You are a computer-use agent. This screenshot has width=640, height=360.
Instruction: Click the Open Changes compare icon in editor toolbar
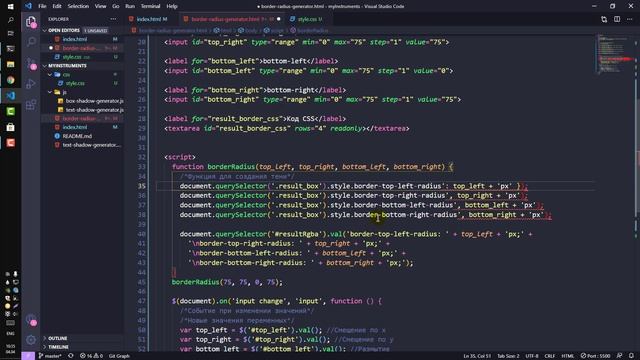(x=604, y=19)
